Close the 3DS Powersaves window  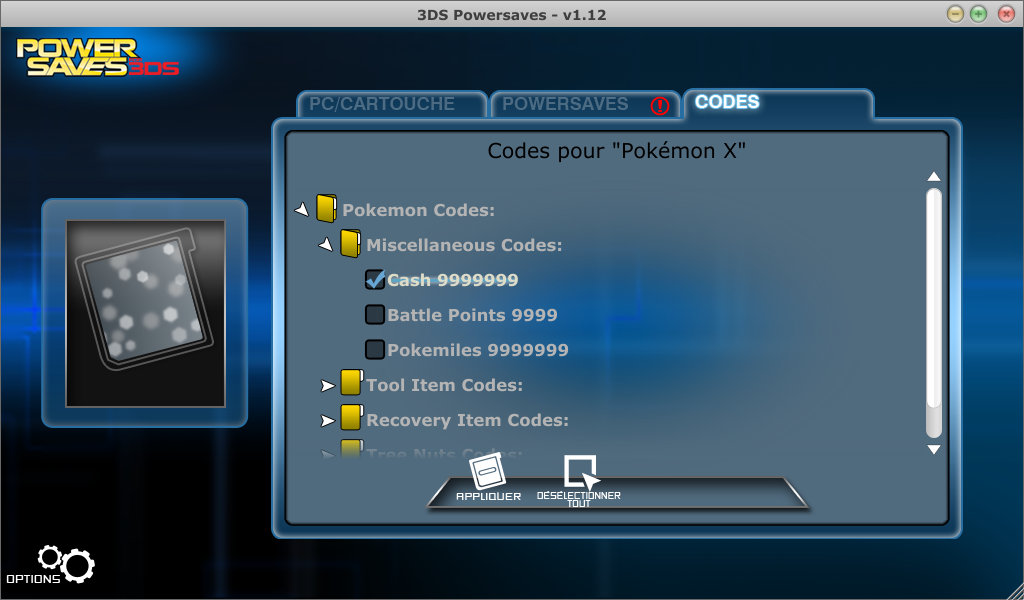click(x=1006, y=14)
